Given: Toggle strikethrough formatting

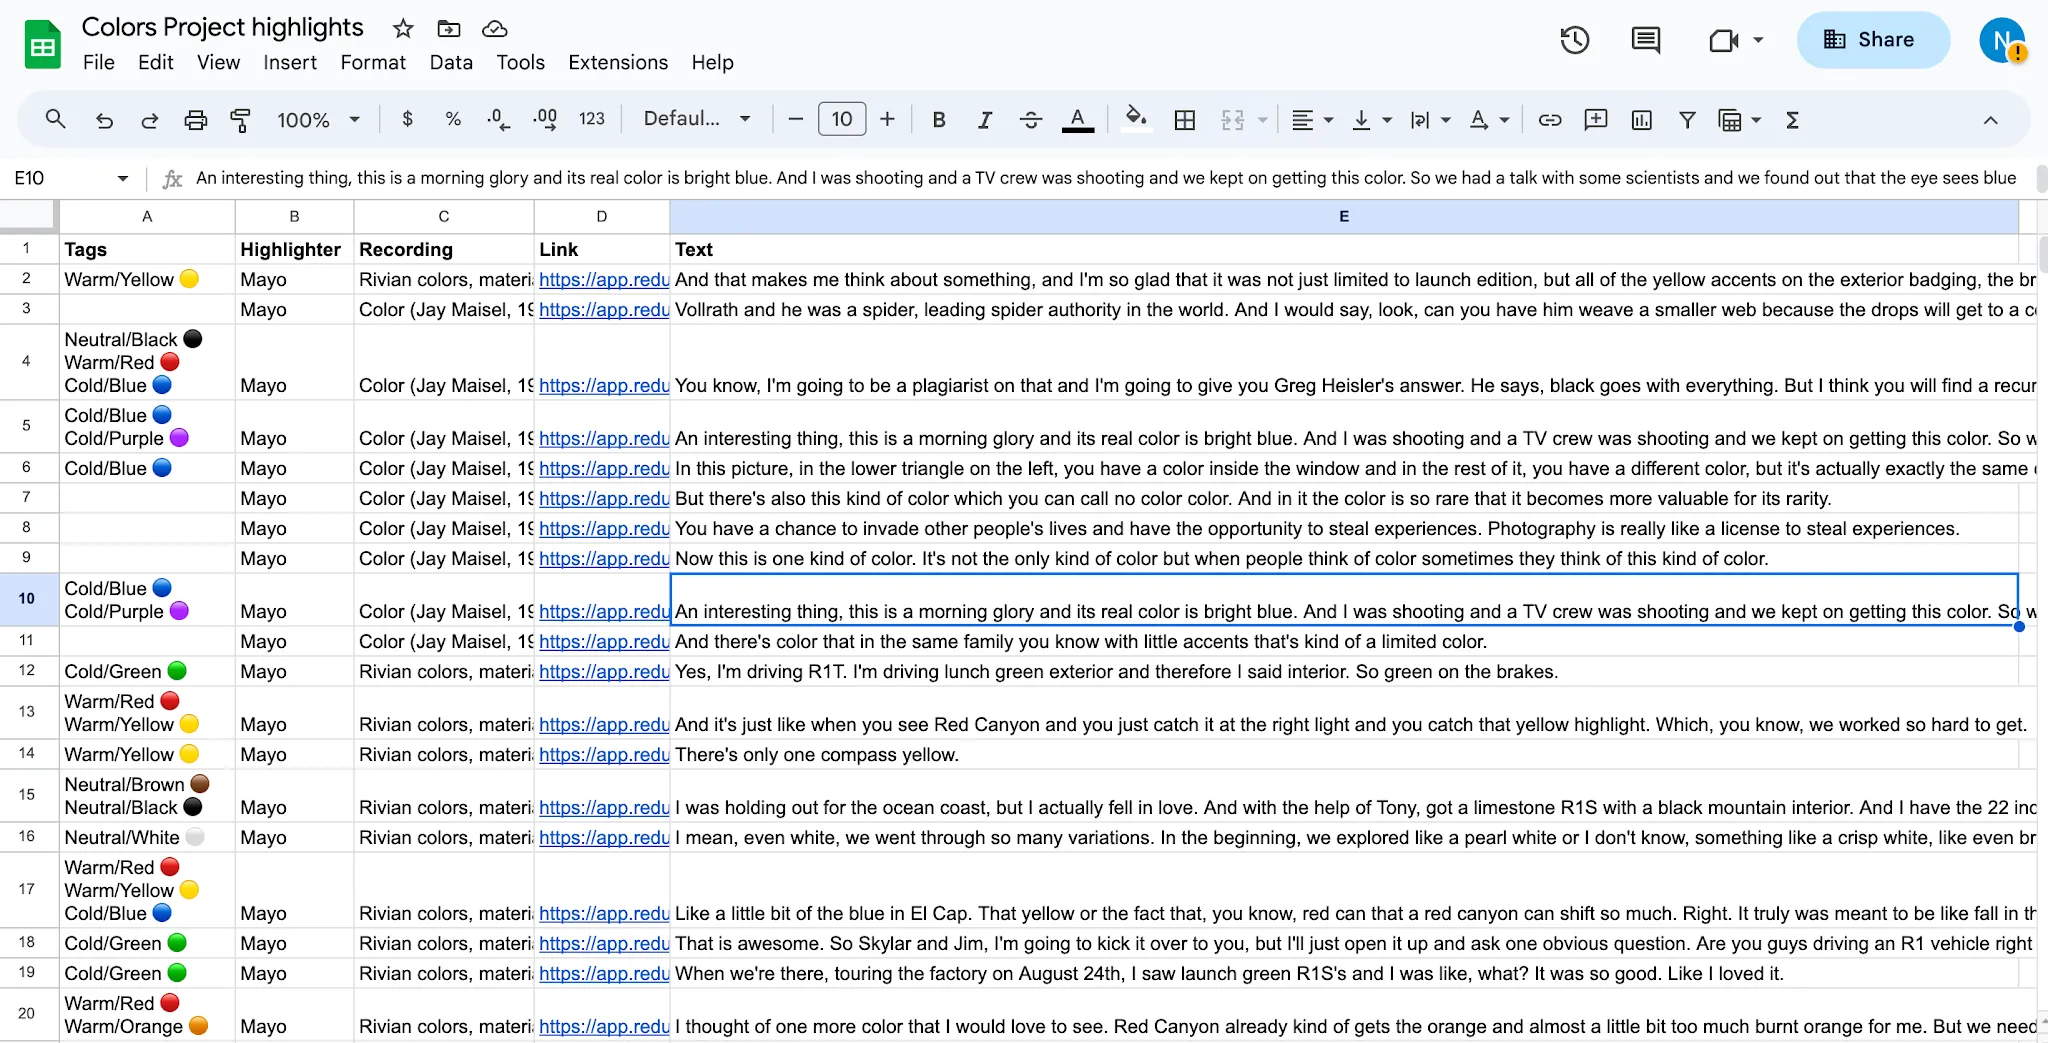Looking at the screenshot, I should pyautogui.click(x=1031, y=120).
